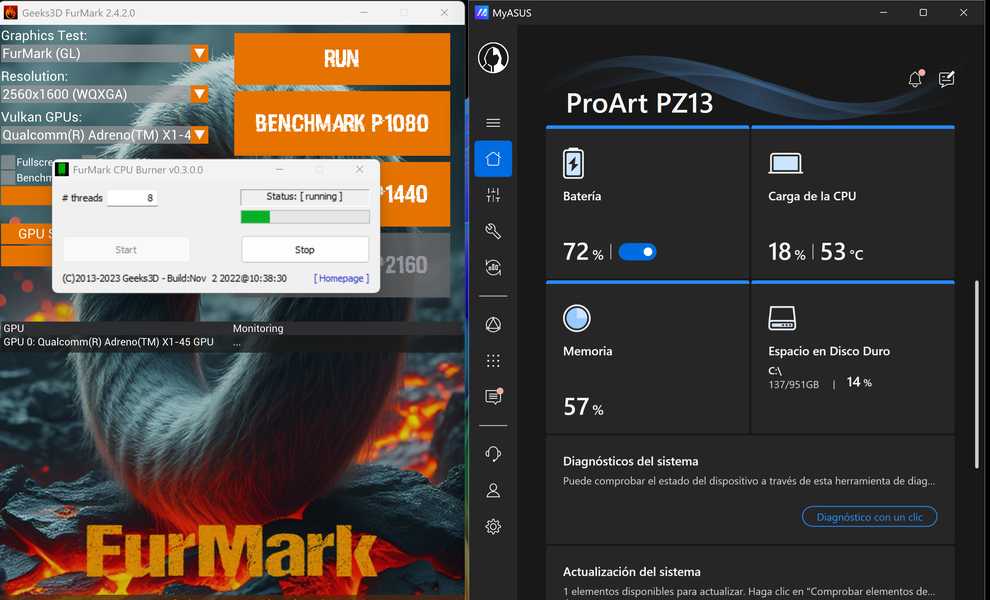Viewport: 990px width, 600px height.
Task: Click the GPU column header in FurMark
Action: pos(14,328)
